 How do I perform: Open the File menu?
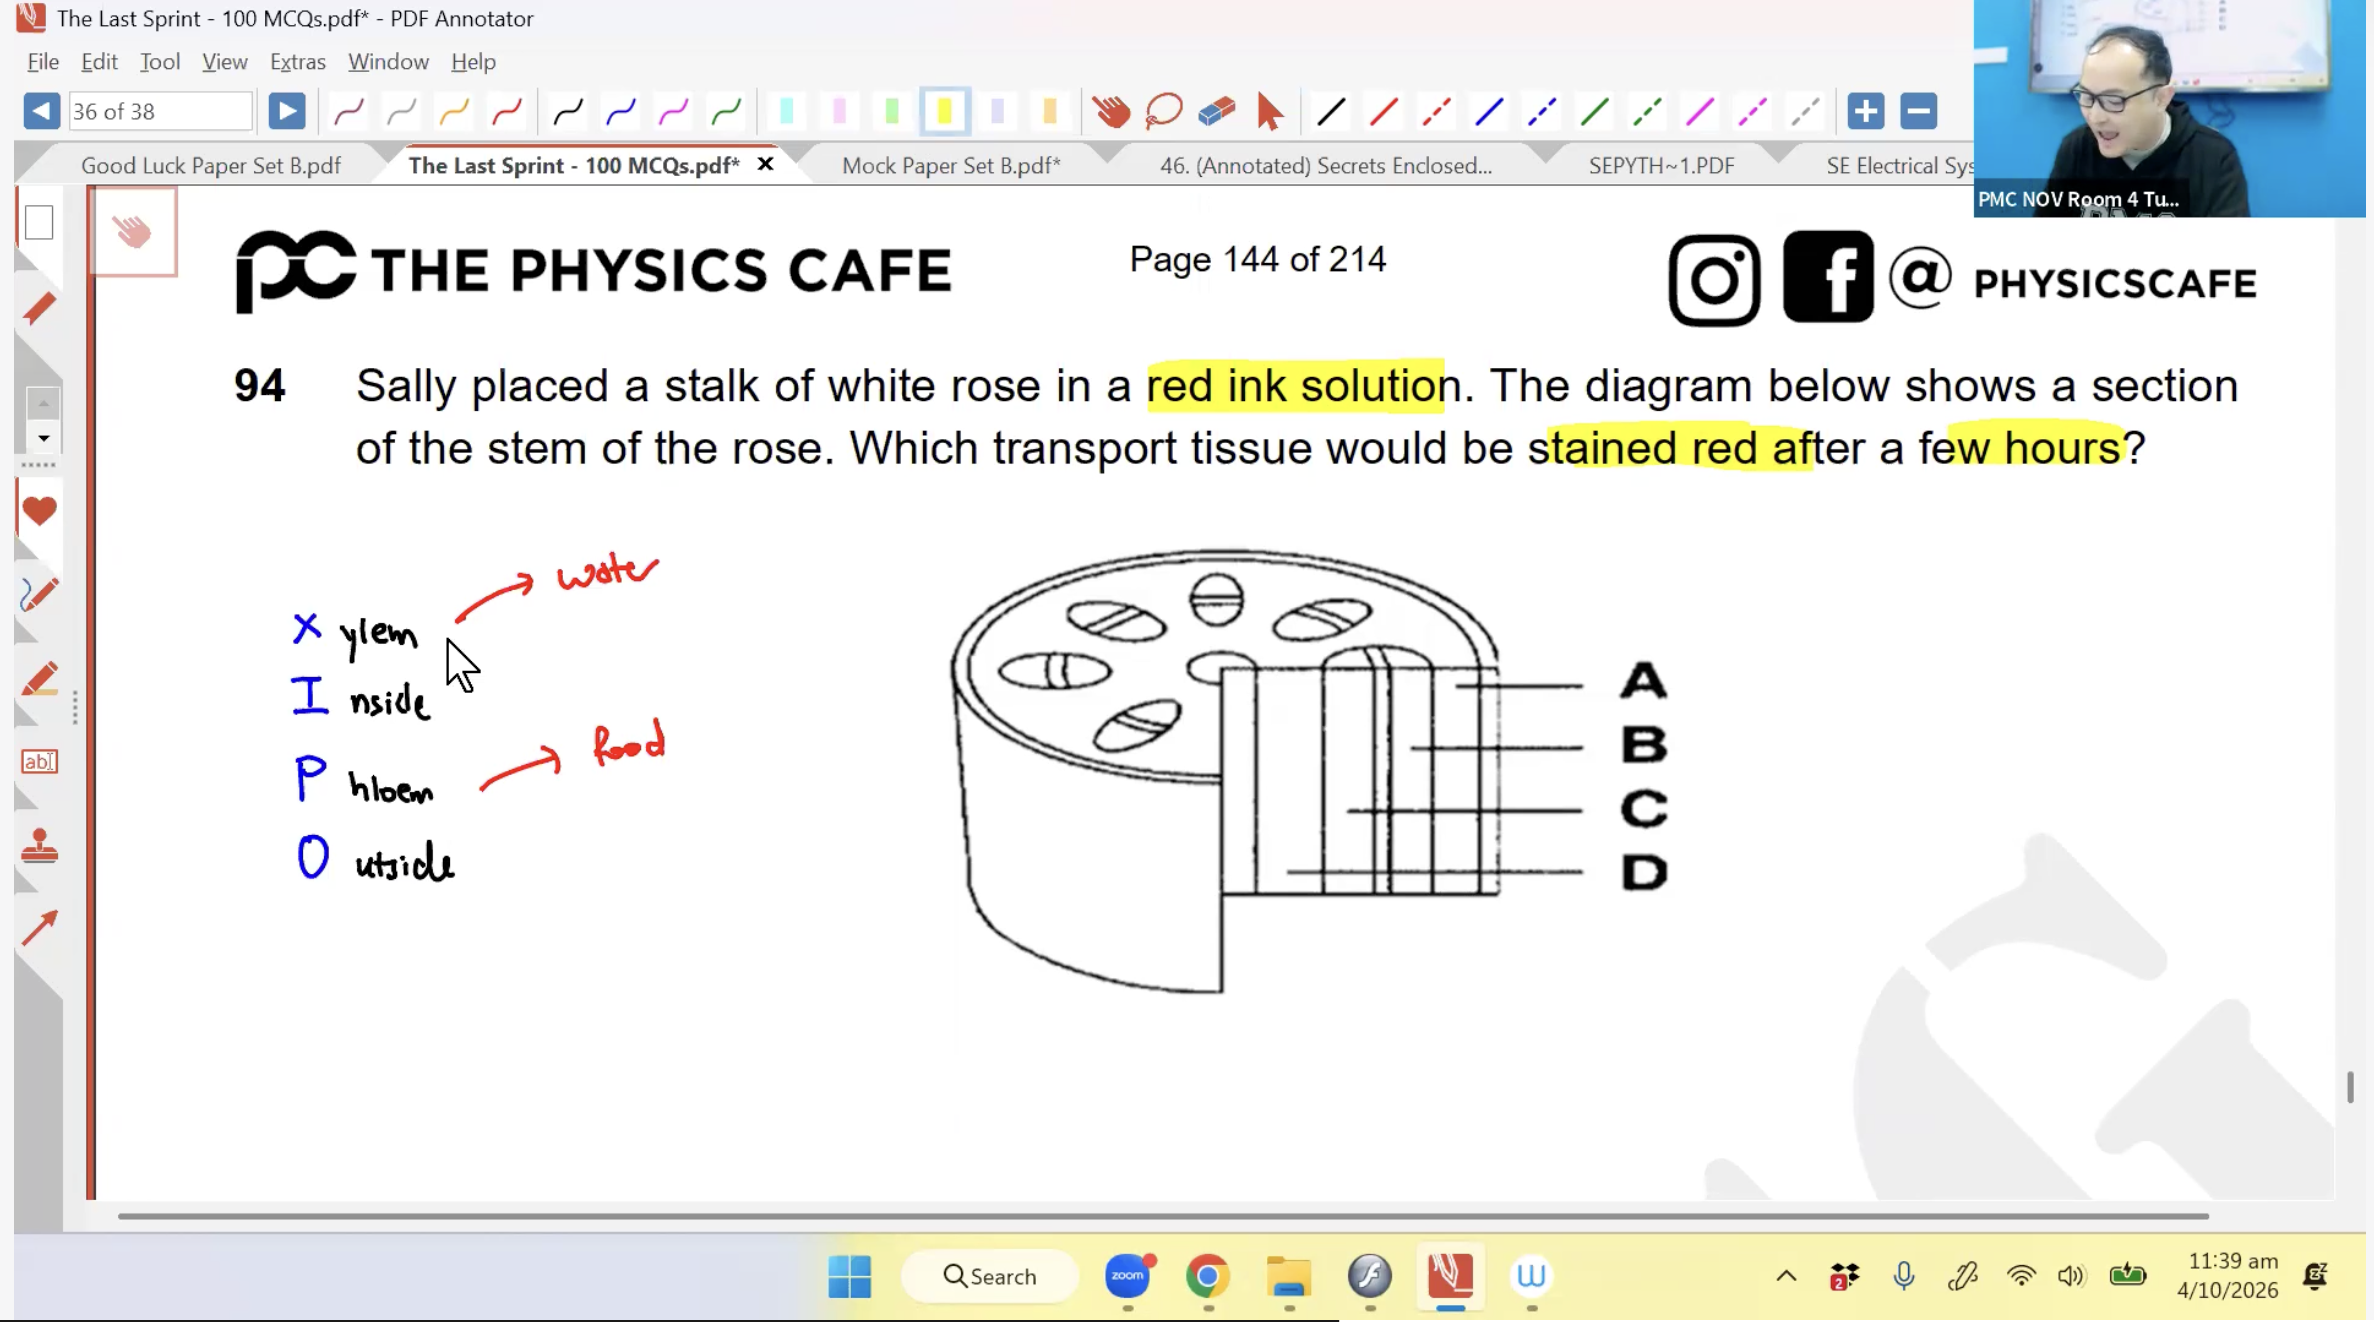click(43, 62)
